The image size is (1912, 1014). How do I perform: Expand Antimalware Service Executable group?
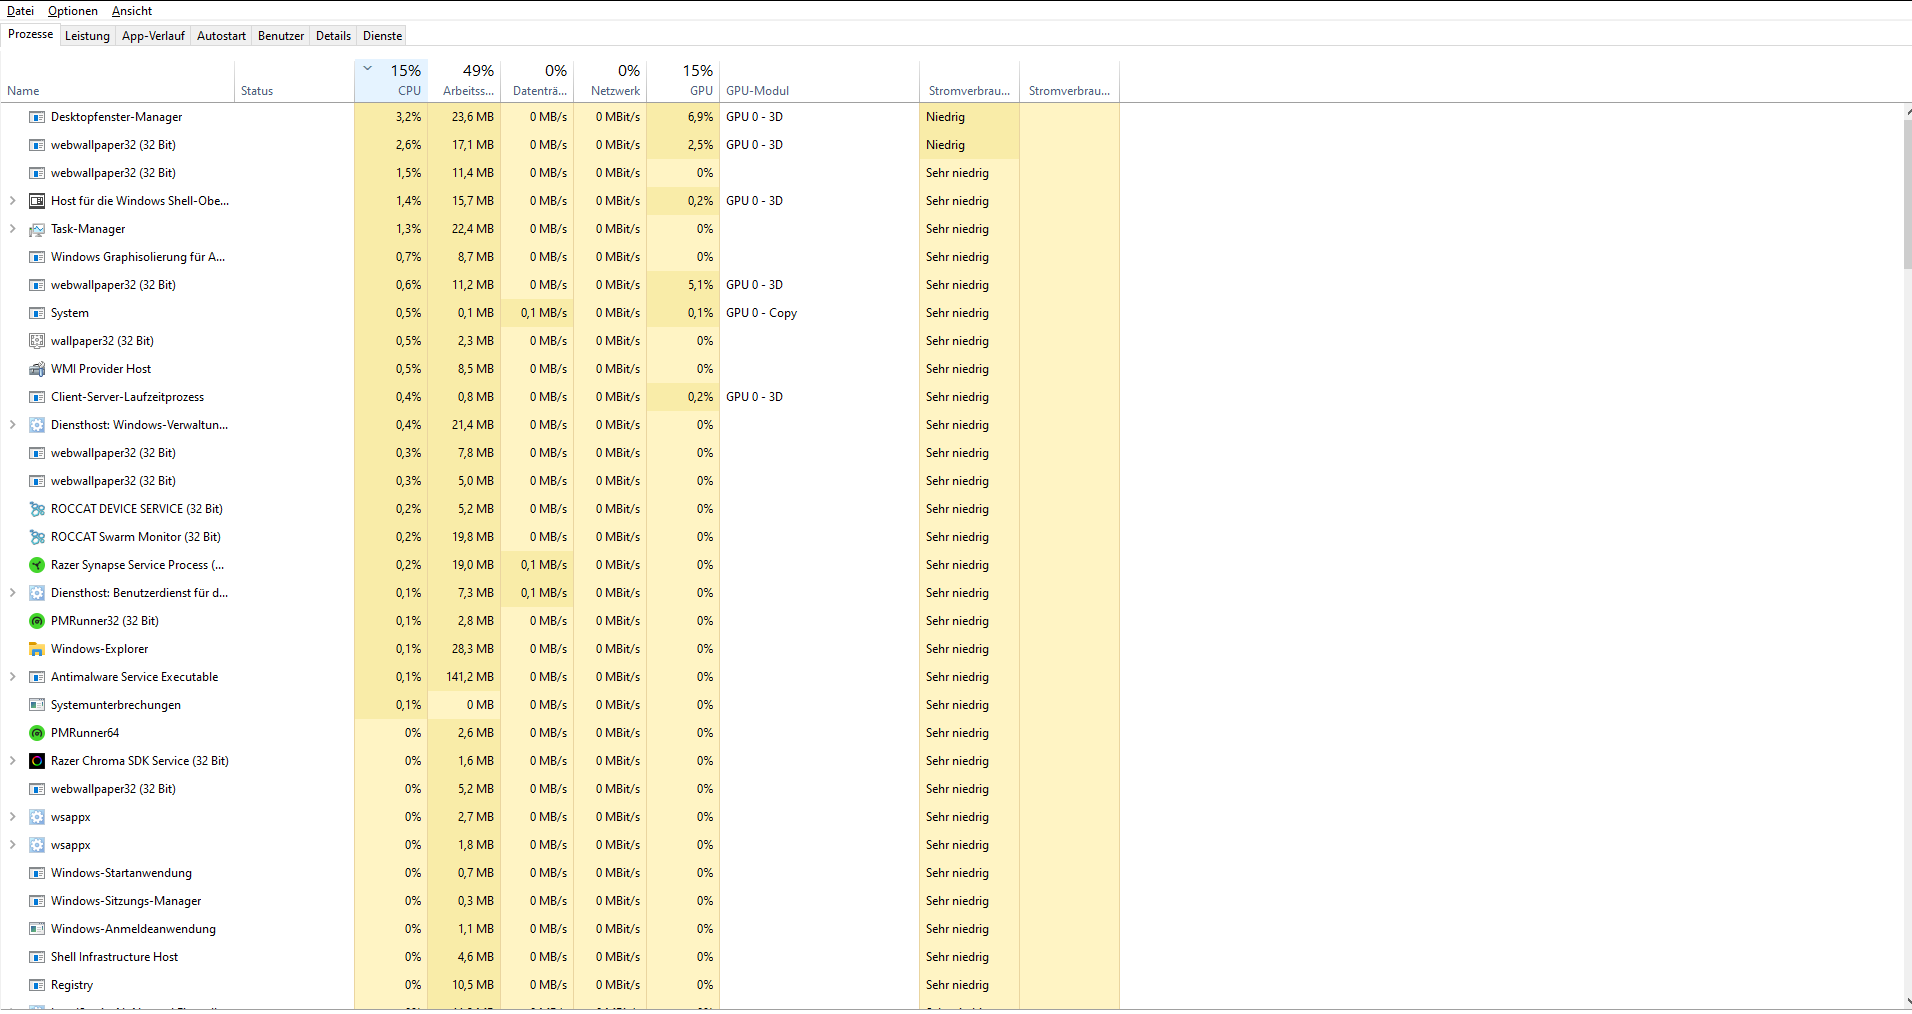(12, 677)
